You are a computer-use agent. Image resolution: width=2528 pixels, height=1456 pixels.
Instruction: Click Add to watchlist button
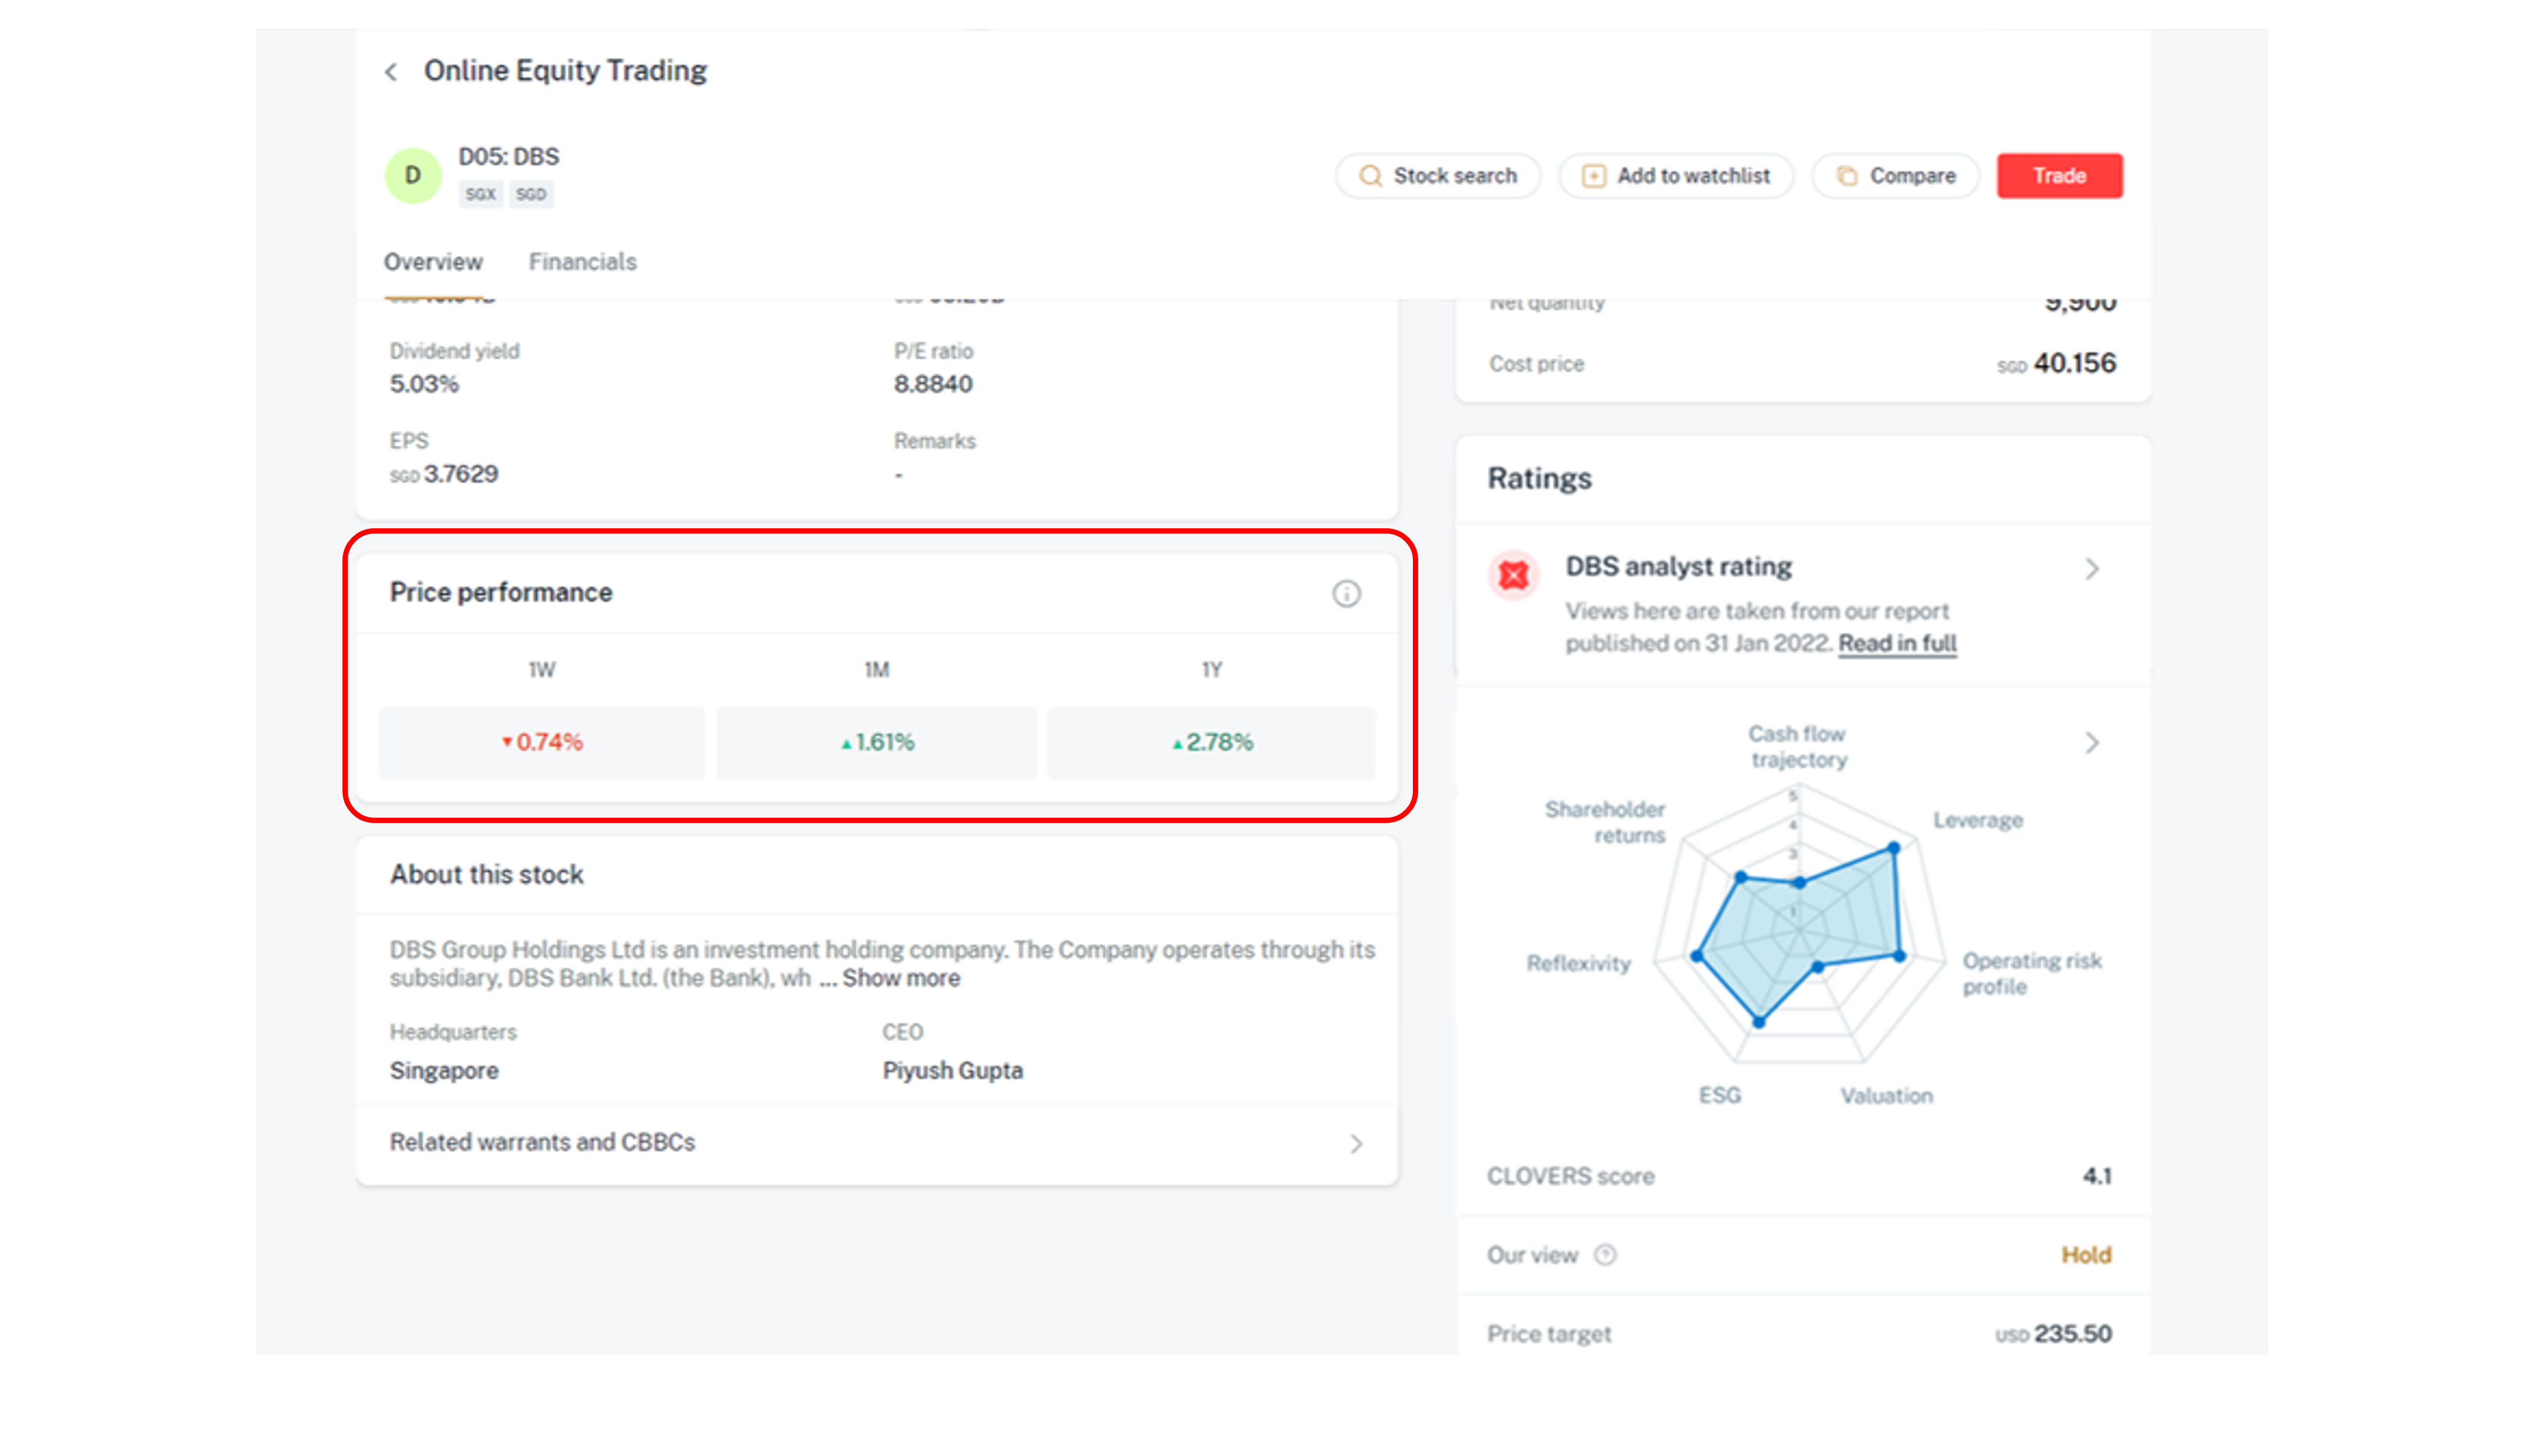[1675, 176]
